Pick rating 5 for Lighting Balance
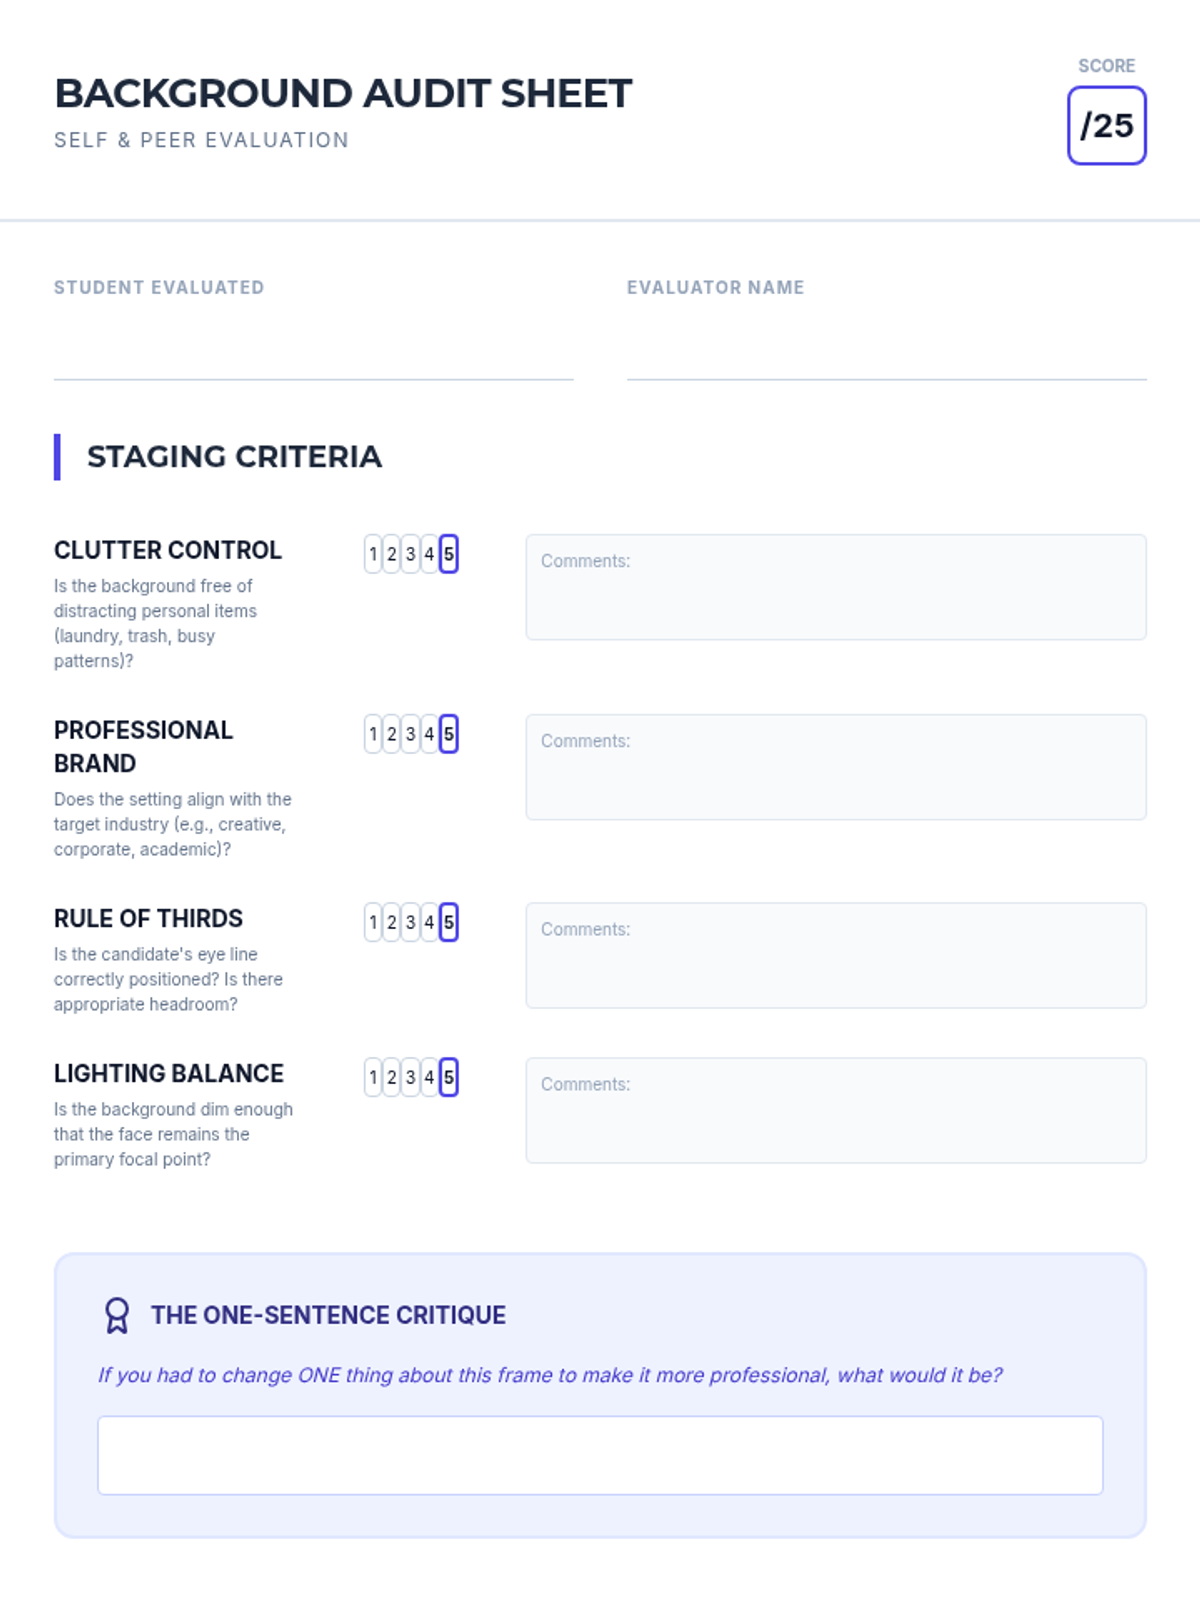The image size is (1200, 1600). [x=449, y=1077]
